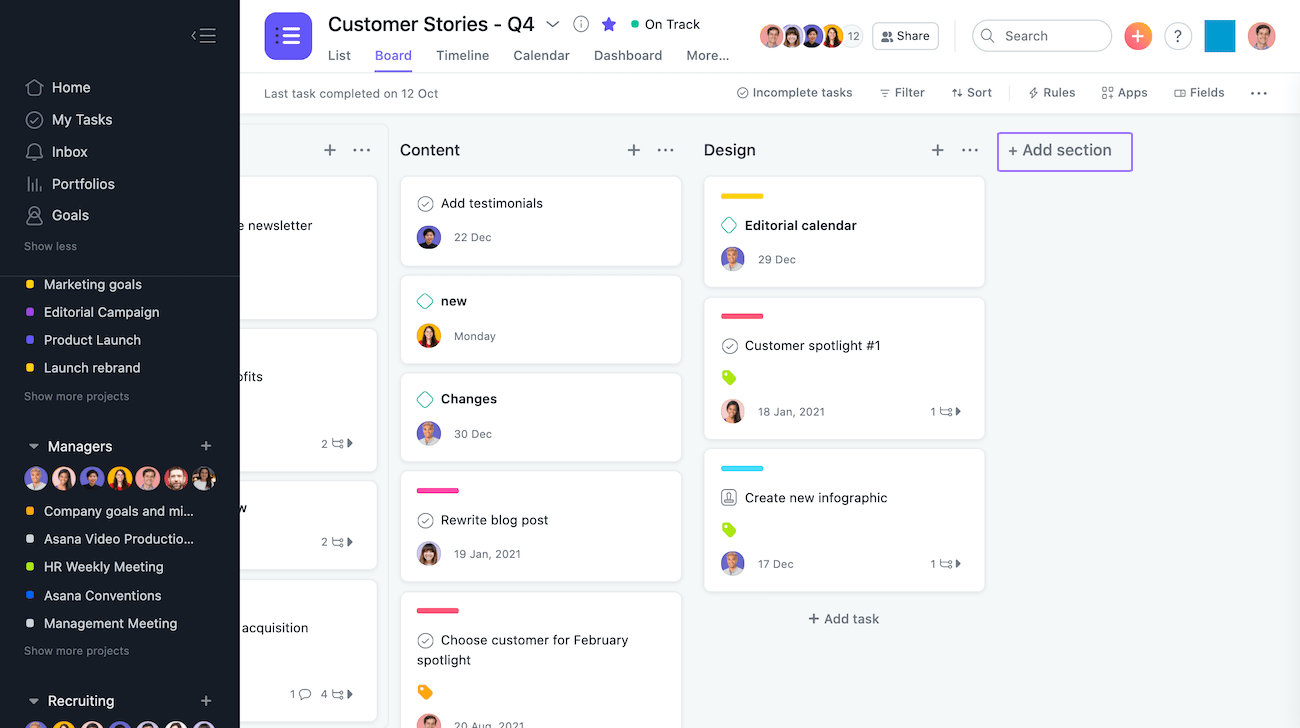This screenshot has height=728, width=1300.
Task: Mark Add testimonials task complete
Action: (425, 203)
